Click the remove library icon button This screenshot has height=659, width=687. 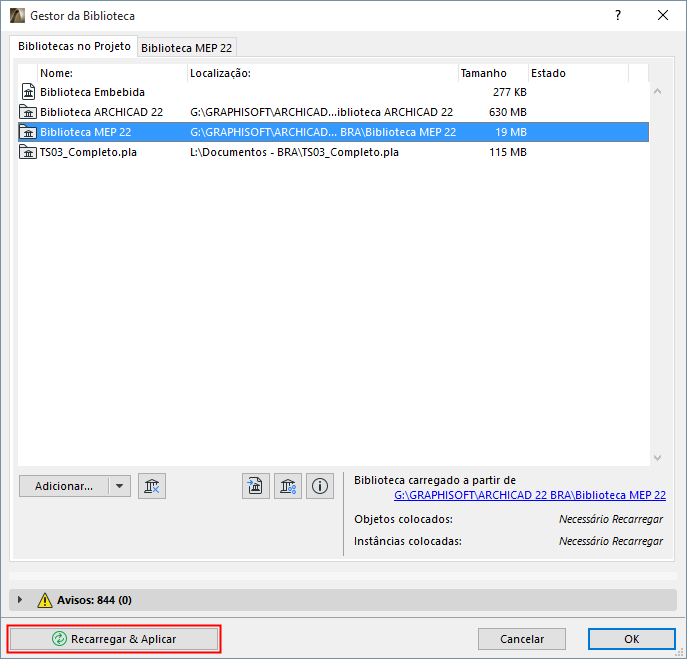152,486
